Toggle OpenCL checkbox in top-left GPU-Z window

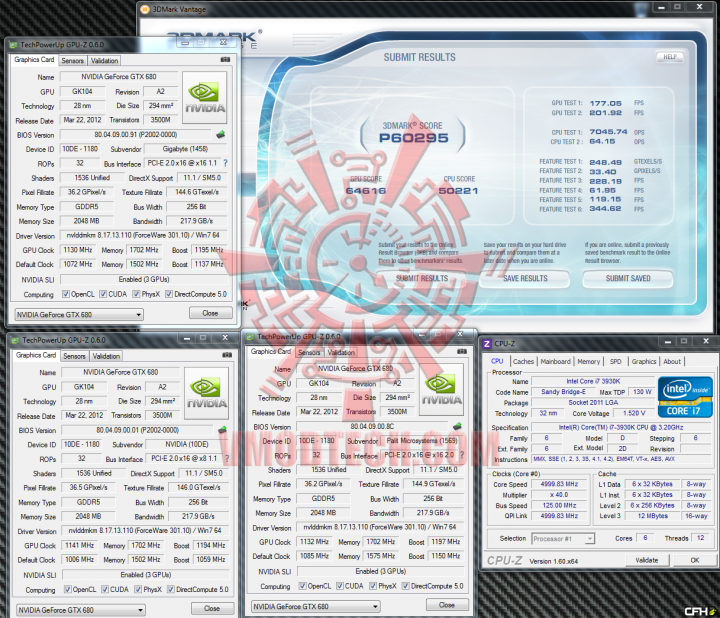[x=66, y=294]
